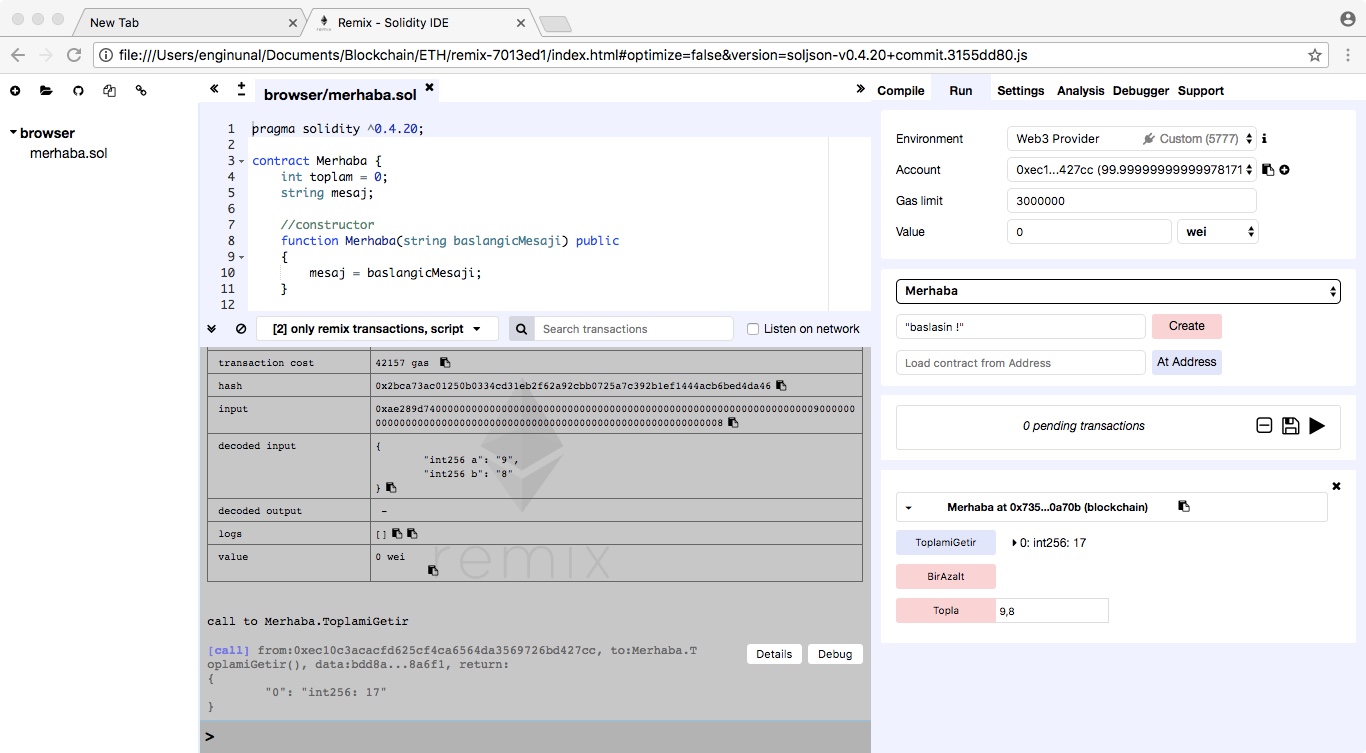Show environment info icon
The height and width of the screenshot is (753, 1366).
(x=1264, y=139)
